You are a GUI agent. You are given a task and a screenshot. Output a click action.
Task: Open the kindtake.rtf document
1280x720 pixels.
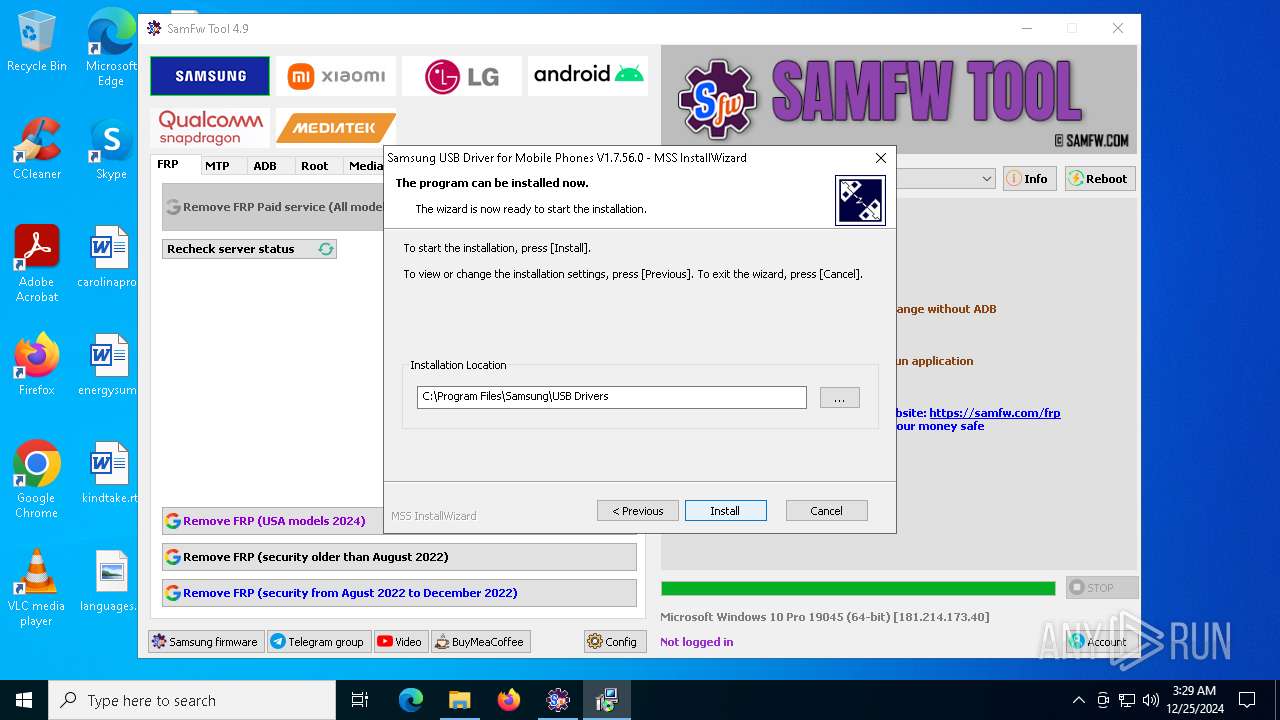(108, 473)
